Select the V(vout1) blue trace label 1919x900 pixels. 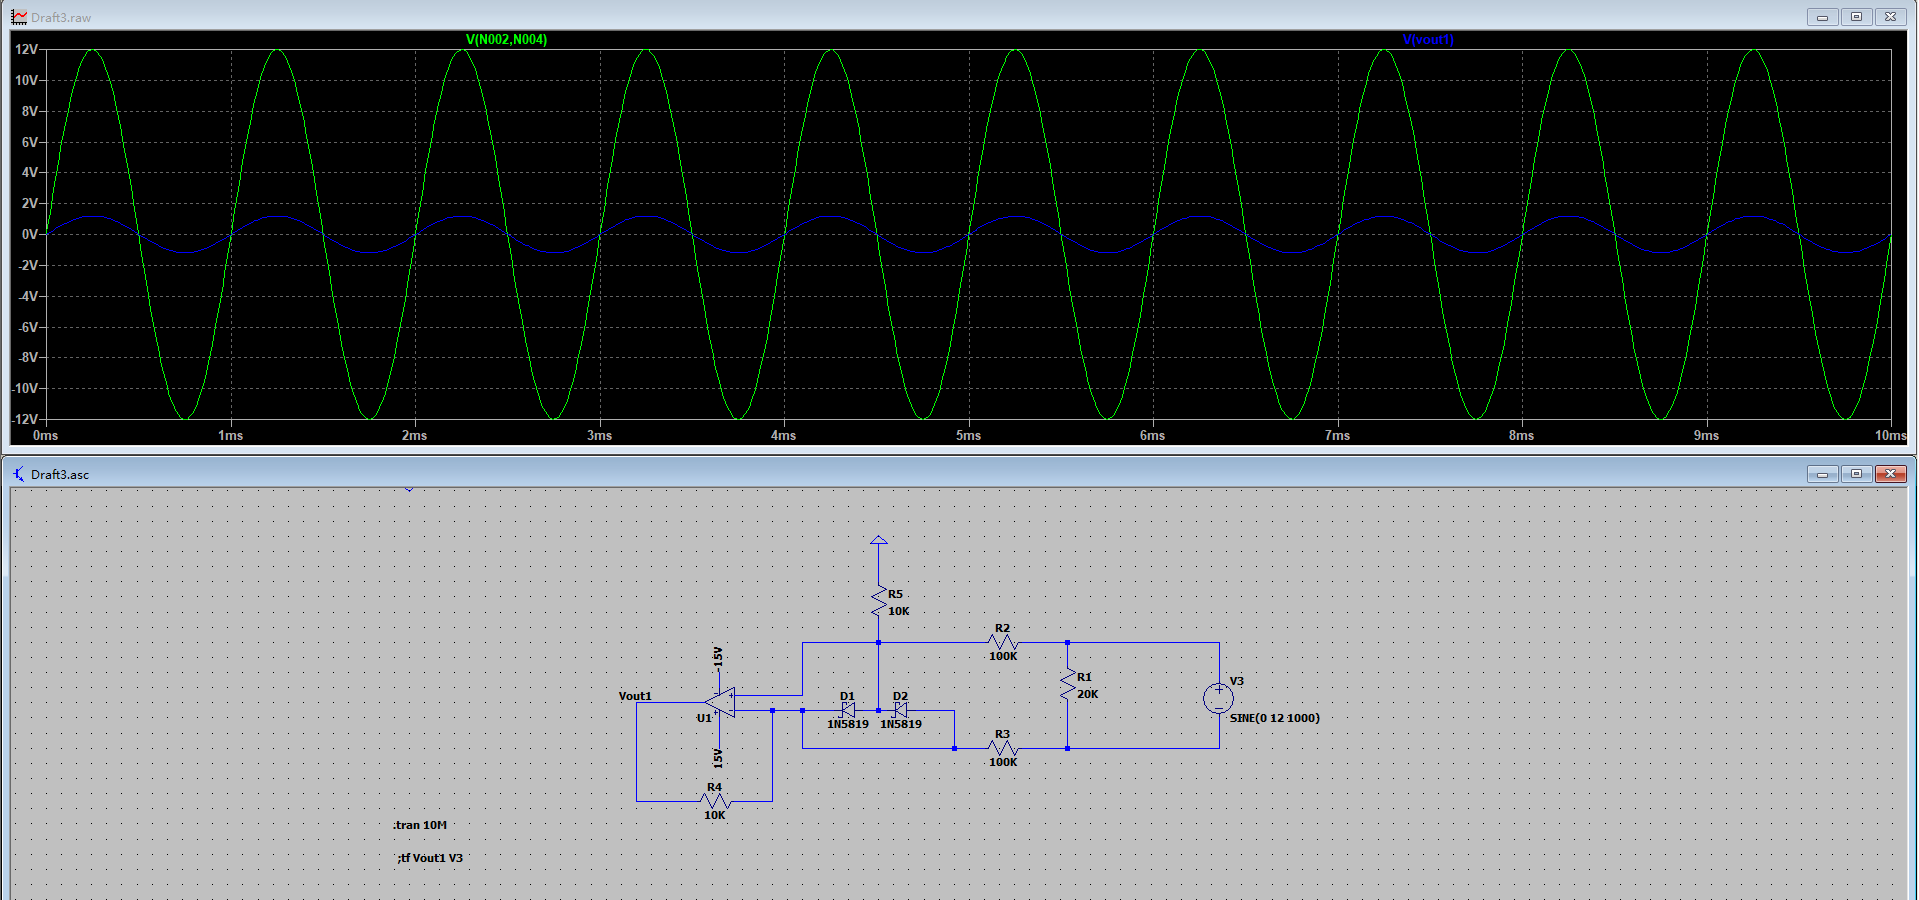[x=1428, y=40]
